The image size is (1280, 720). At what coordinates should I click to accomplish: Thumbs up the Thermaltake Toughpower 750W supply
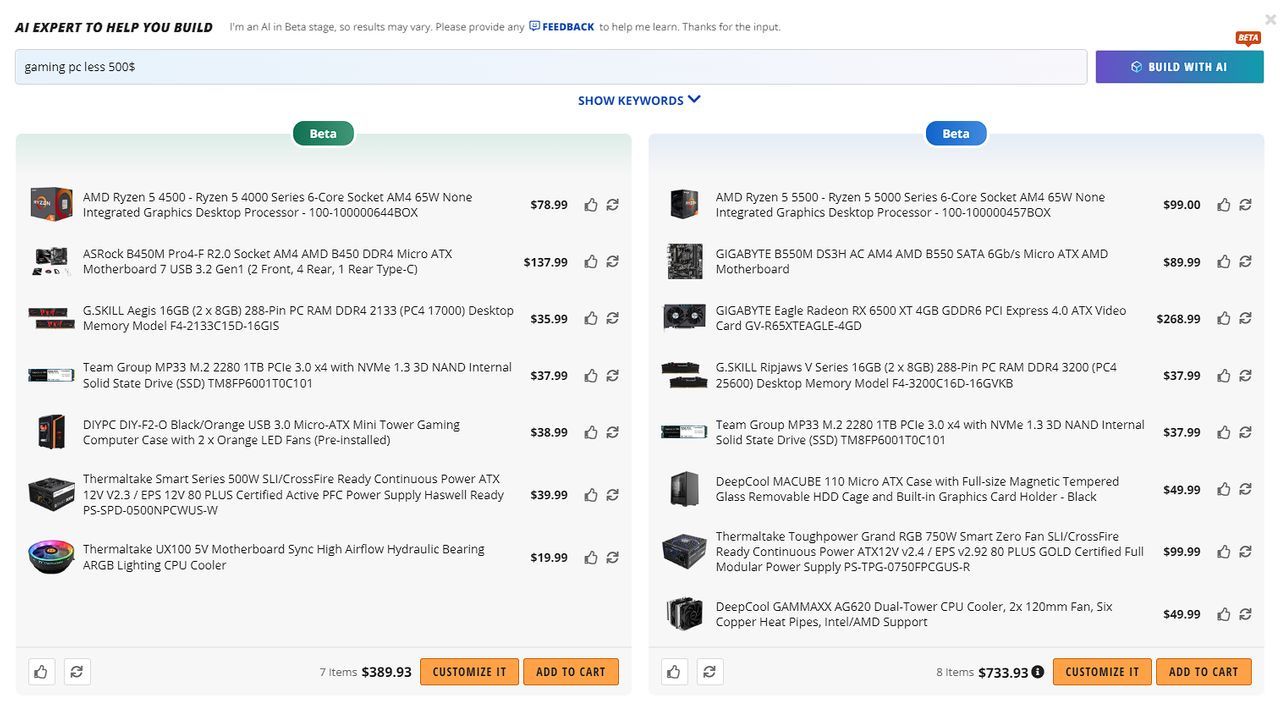click(1224, 552)
